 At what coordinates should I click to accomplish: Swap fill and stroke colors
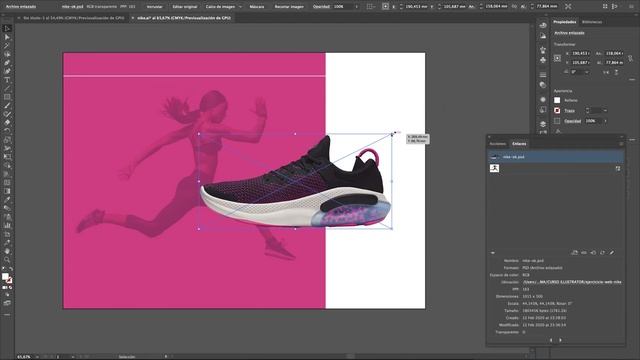click(x=11, y=269)
